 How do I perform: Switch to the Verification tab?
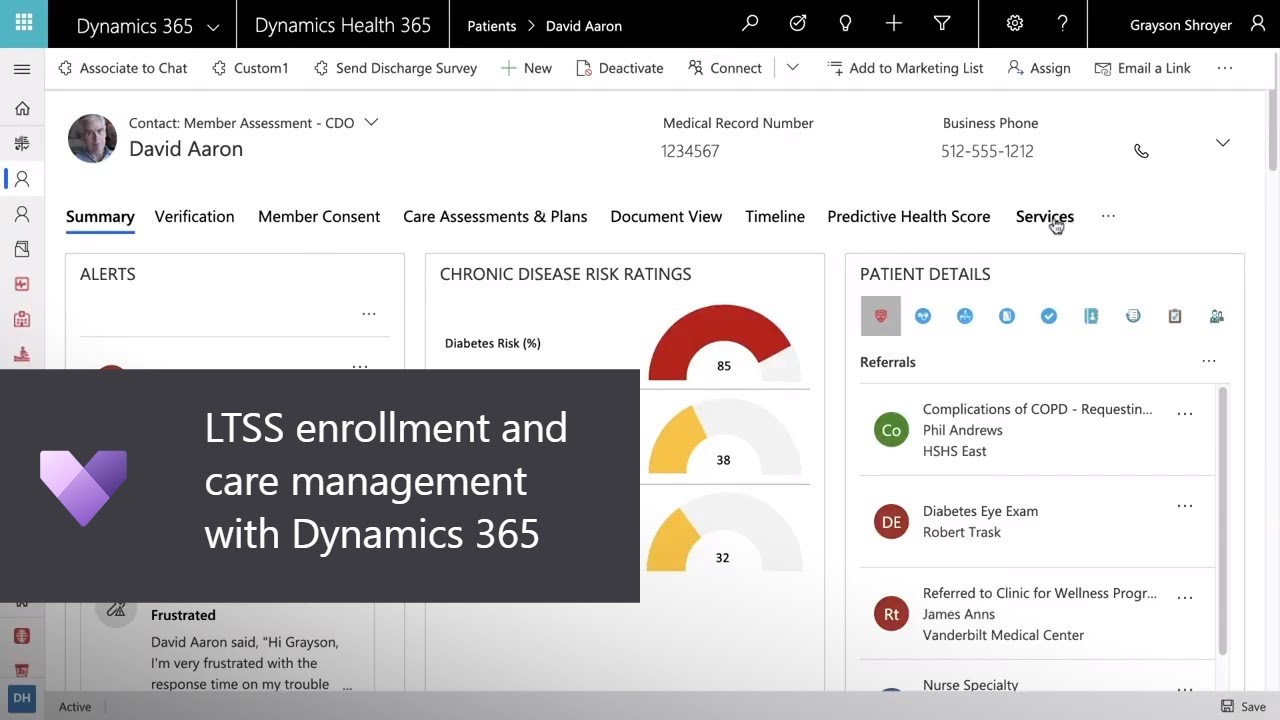point(194,216)
